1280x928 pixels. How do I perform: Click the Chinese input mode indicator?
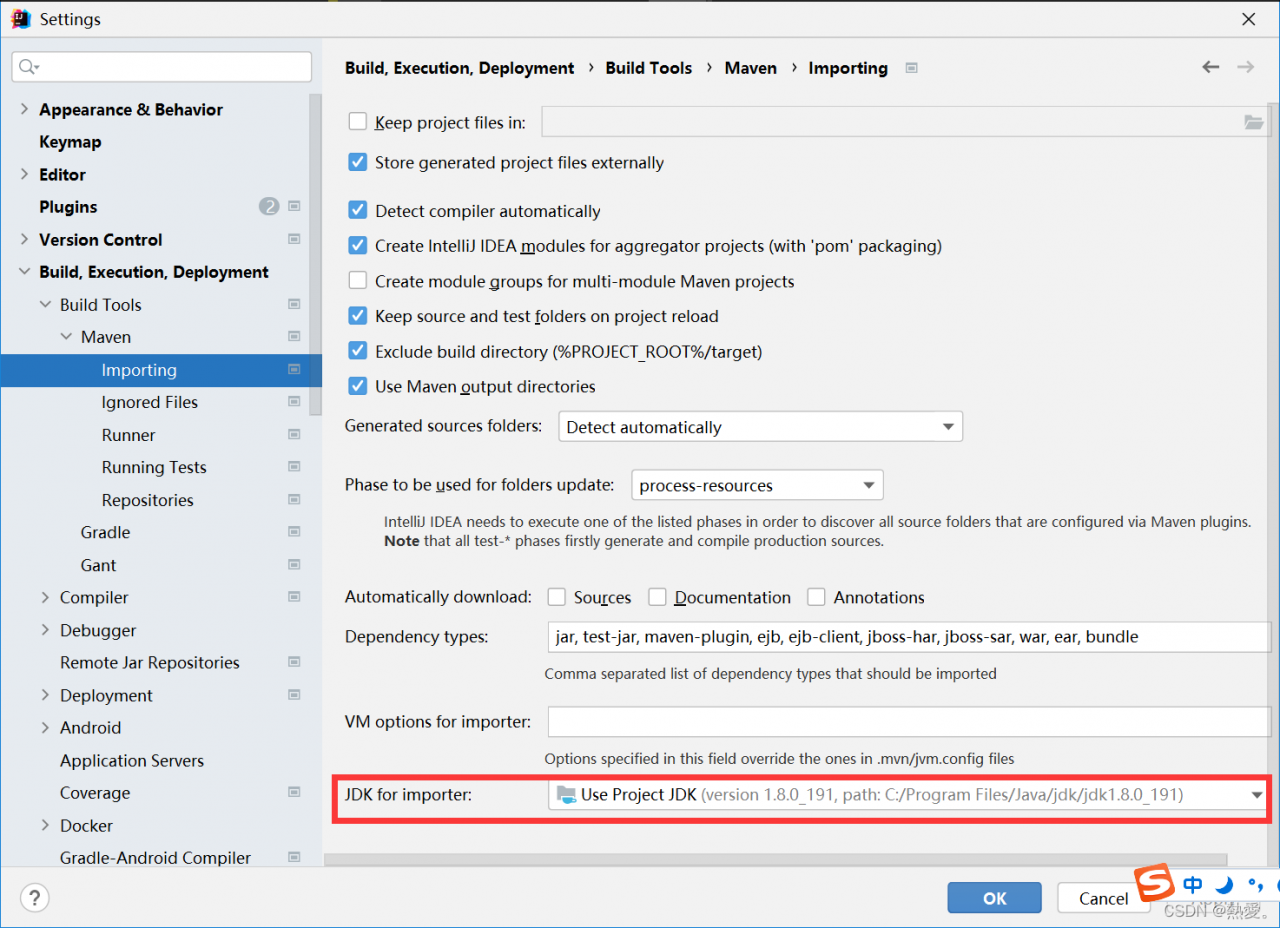tap(1193, 885)
